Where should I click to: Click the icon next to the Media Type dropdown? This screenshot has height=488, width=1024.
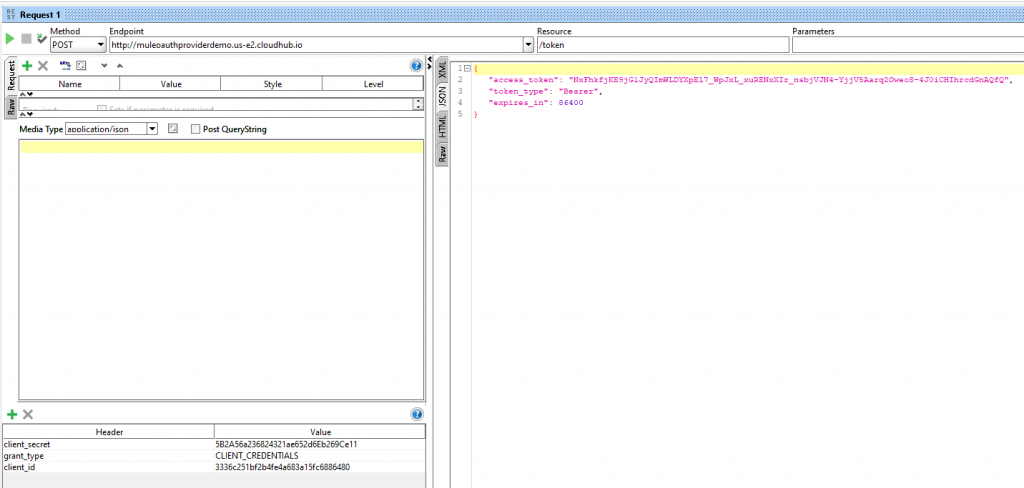click(173, 129)
